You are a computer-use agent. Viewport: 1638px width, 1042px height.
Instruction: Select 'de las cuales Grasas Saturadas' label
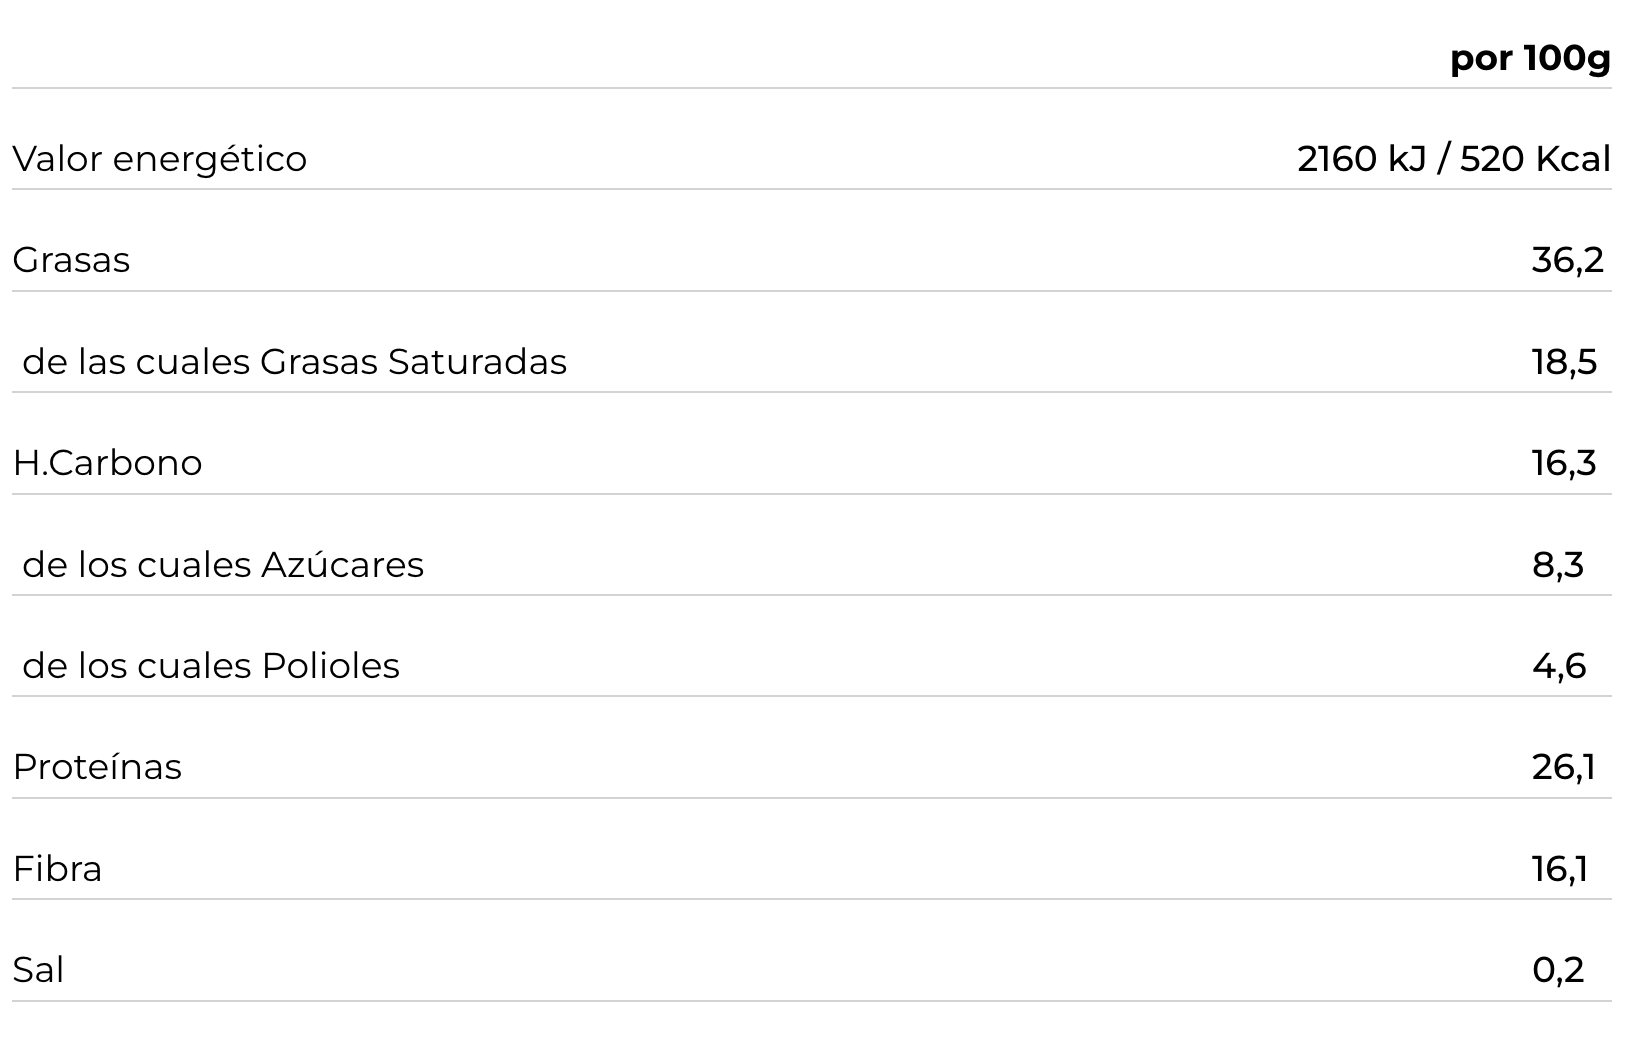click(294, 362)
